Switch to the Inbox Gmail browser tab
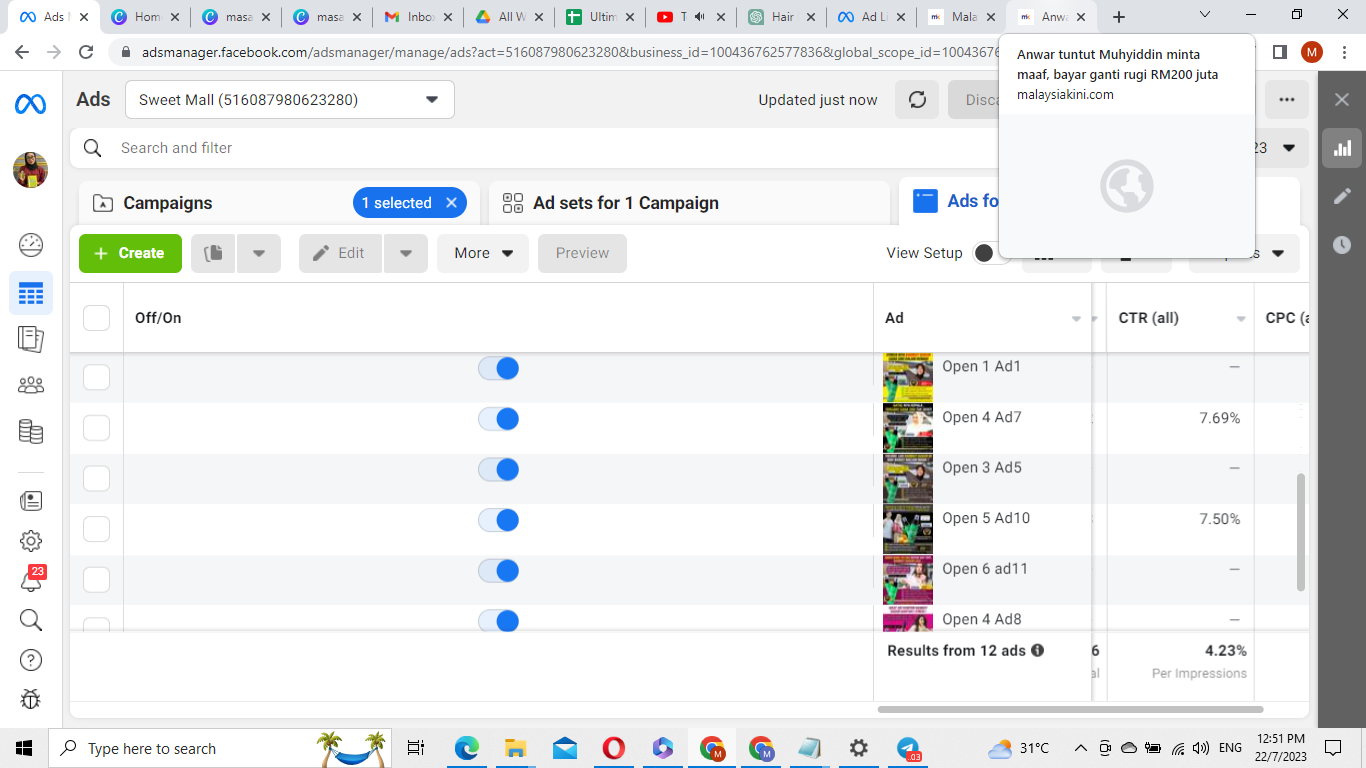The width and height of the screenshot is (1366, 768). [x=418, y=17]
